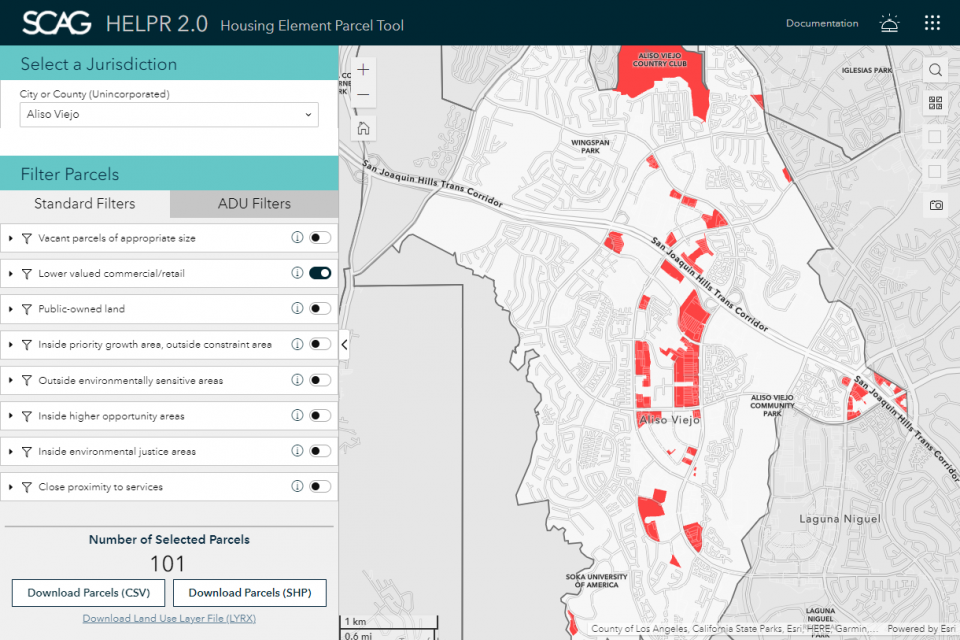
Task: Expand the Outside environmentally sensitive areas filter
Action: (11, 381)
